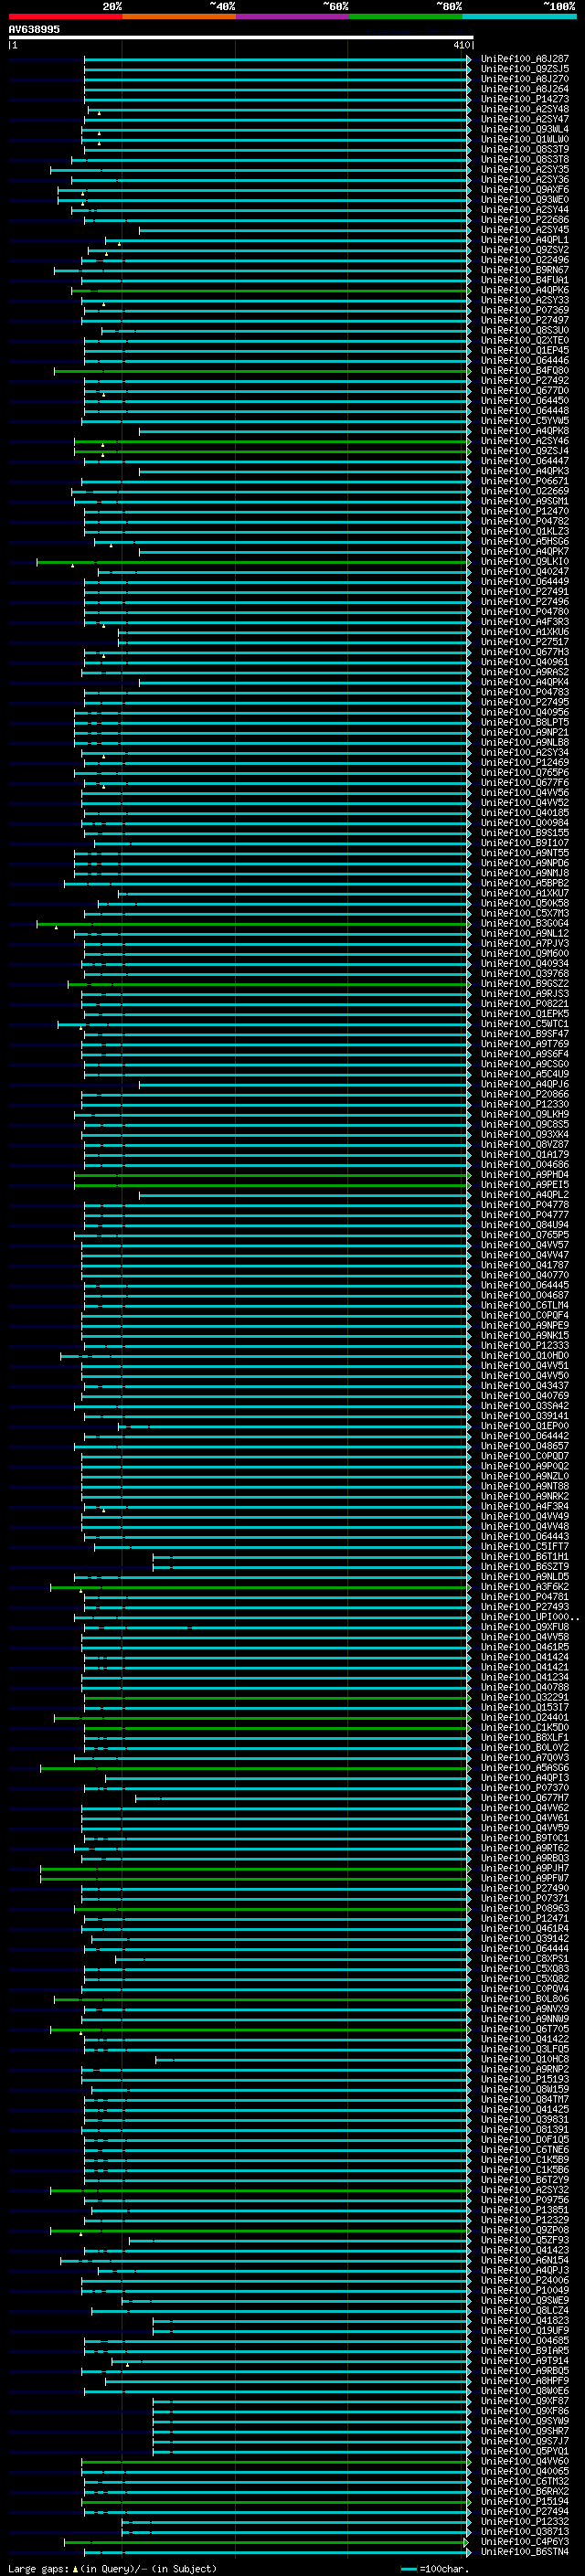Open hit UniRef100_B6STN4
Screen dimensions: 585x2576
(525, 2552)
